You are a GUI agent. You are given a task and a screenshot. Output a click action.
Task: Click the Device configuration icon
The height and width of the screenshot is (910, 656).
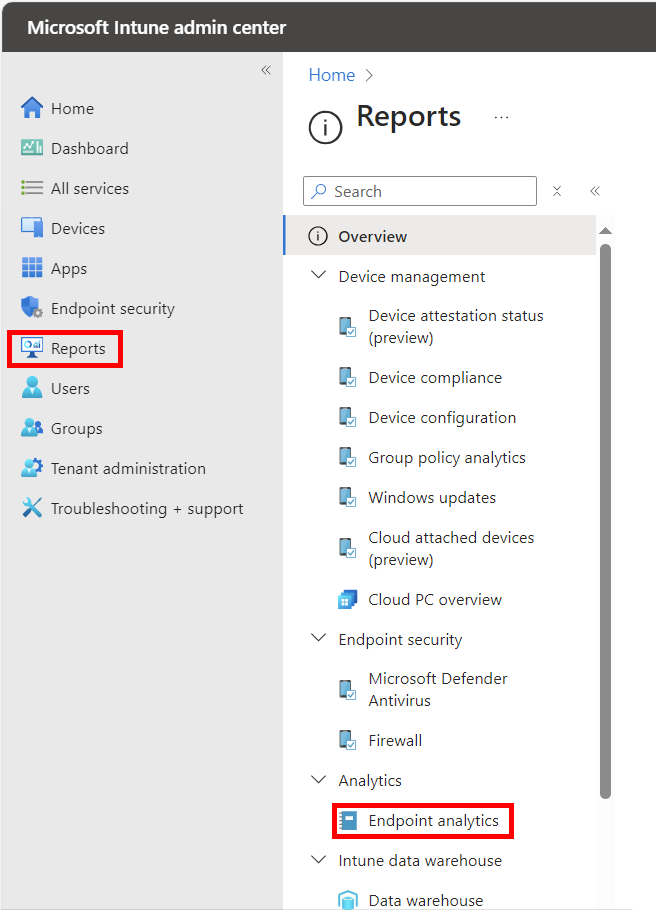pyautogui.click(x=347, y=417)
